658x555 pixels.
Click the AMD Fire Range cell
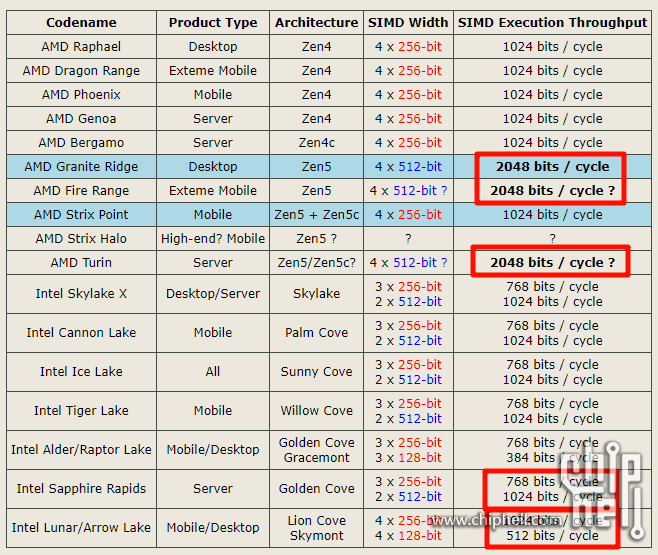click(x=81, y=190)
